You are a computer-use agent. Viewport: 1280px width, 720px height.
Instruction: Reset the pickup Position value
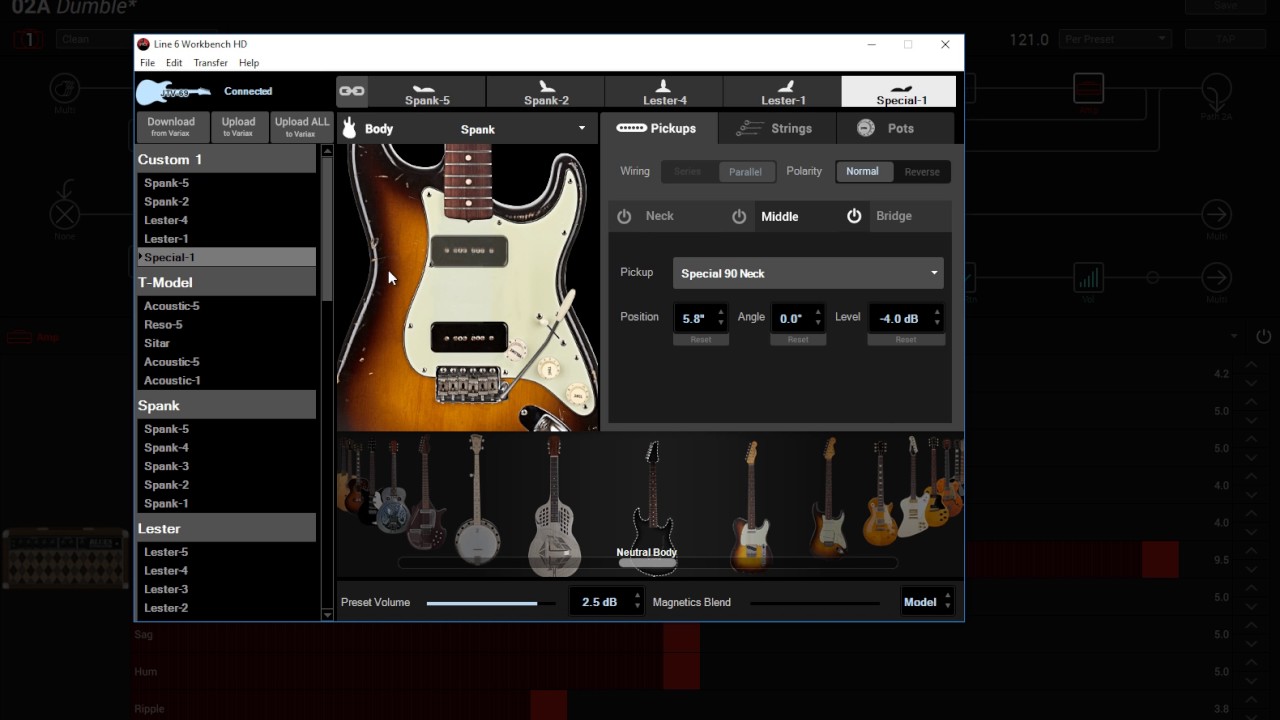pos(700,339)
